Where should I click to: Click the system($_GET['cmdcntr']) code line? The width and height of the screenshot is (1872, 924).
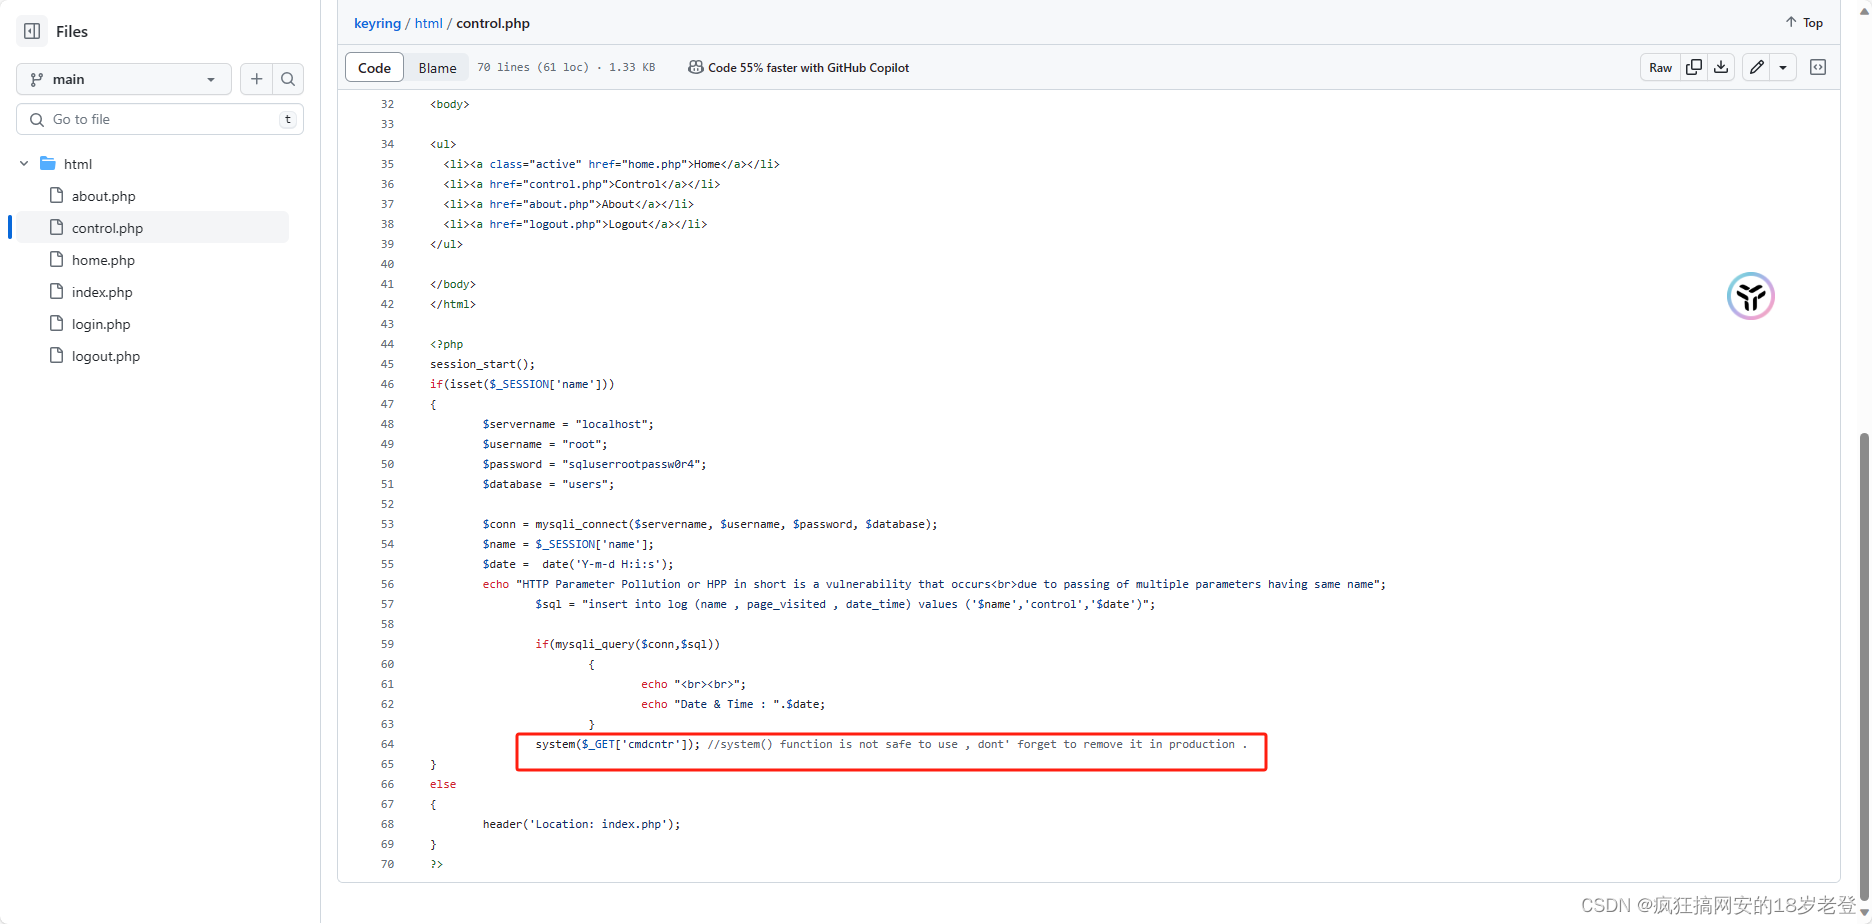pos(891,744)
